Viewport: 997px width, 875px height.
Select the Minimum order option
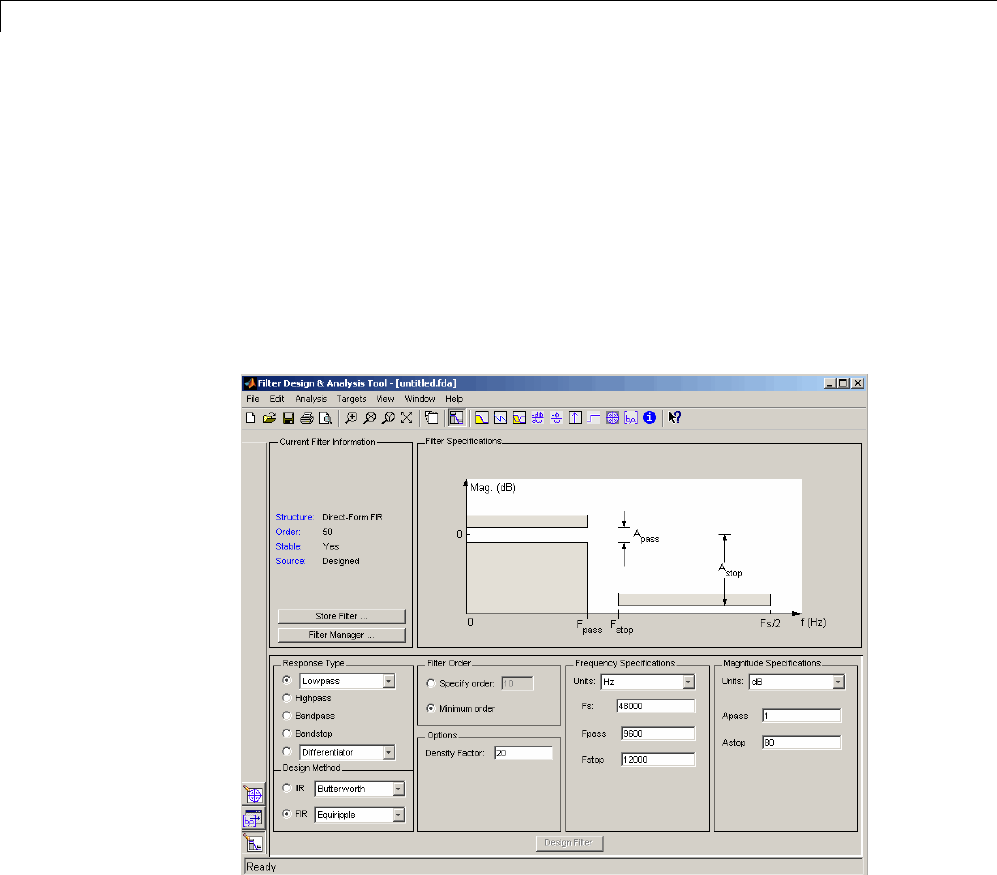click(431, 708)
